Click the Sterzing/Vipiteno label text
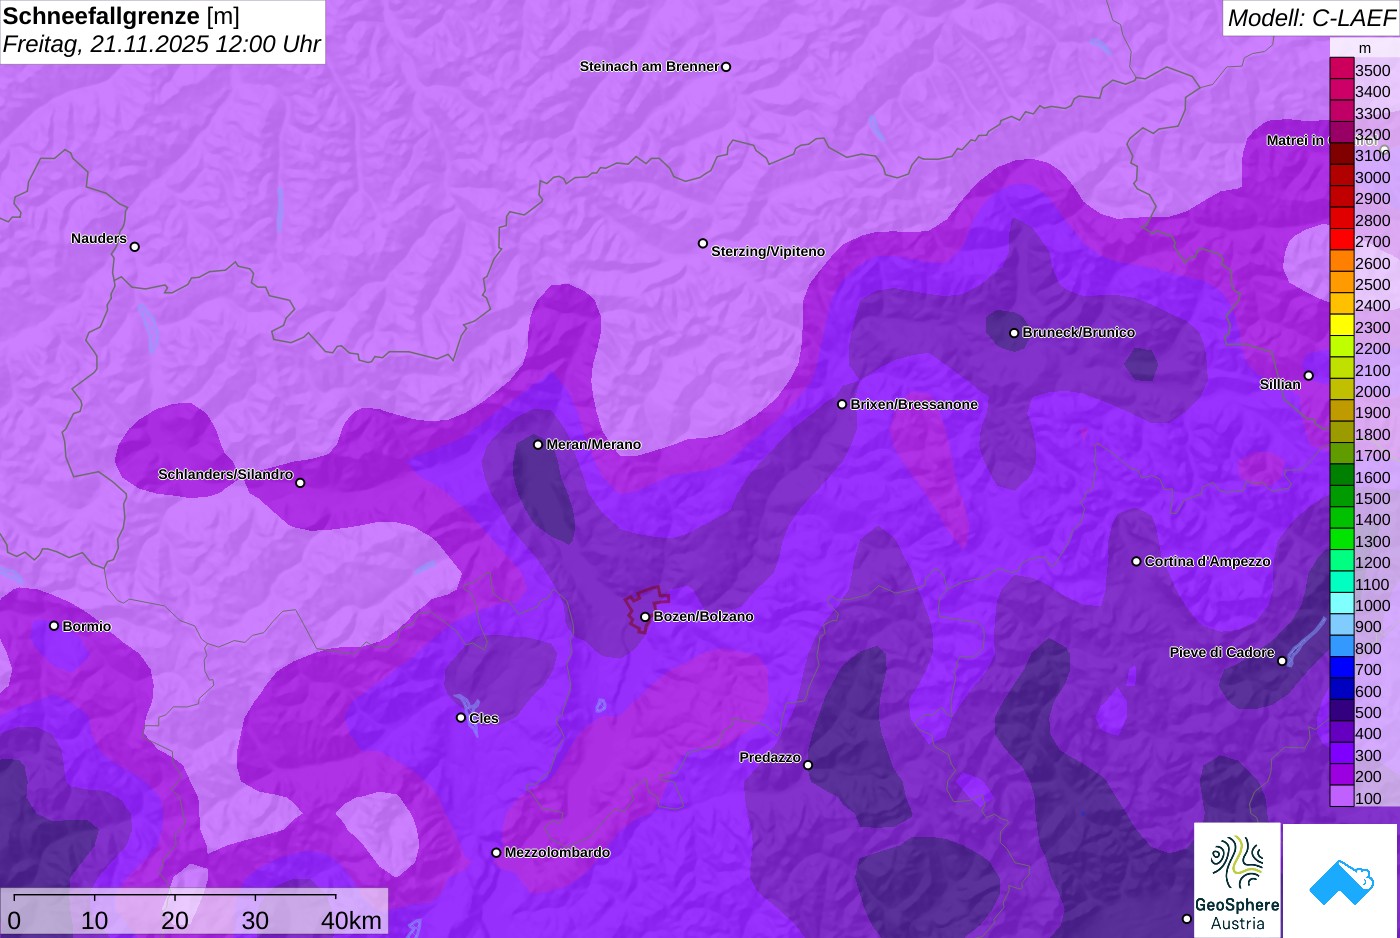1400x938 pixels. click(768, 251)
